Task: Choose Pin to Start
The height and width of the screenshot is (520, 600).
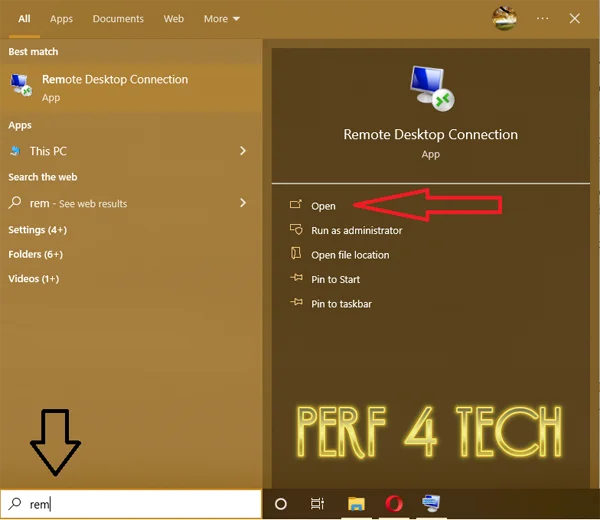Action: click(x=336, y=279)
